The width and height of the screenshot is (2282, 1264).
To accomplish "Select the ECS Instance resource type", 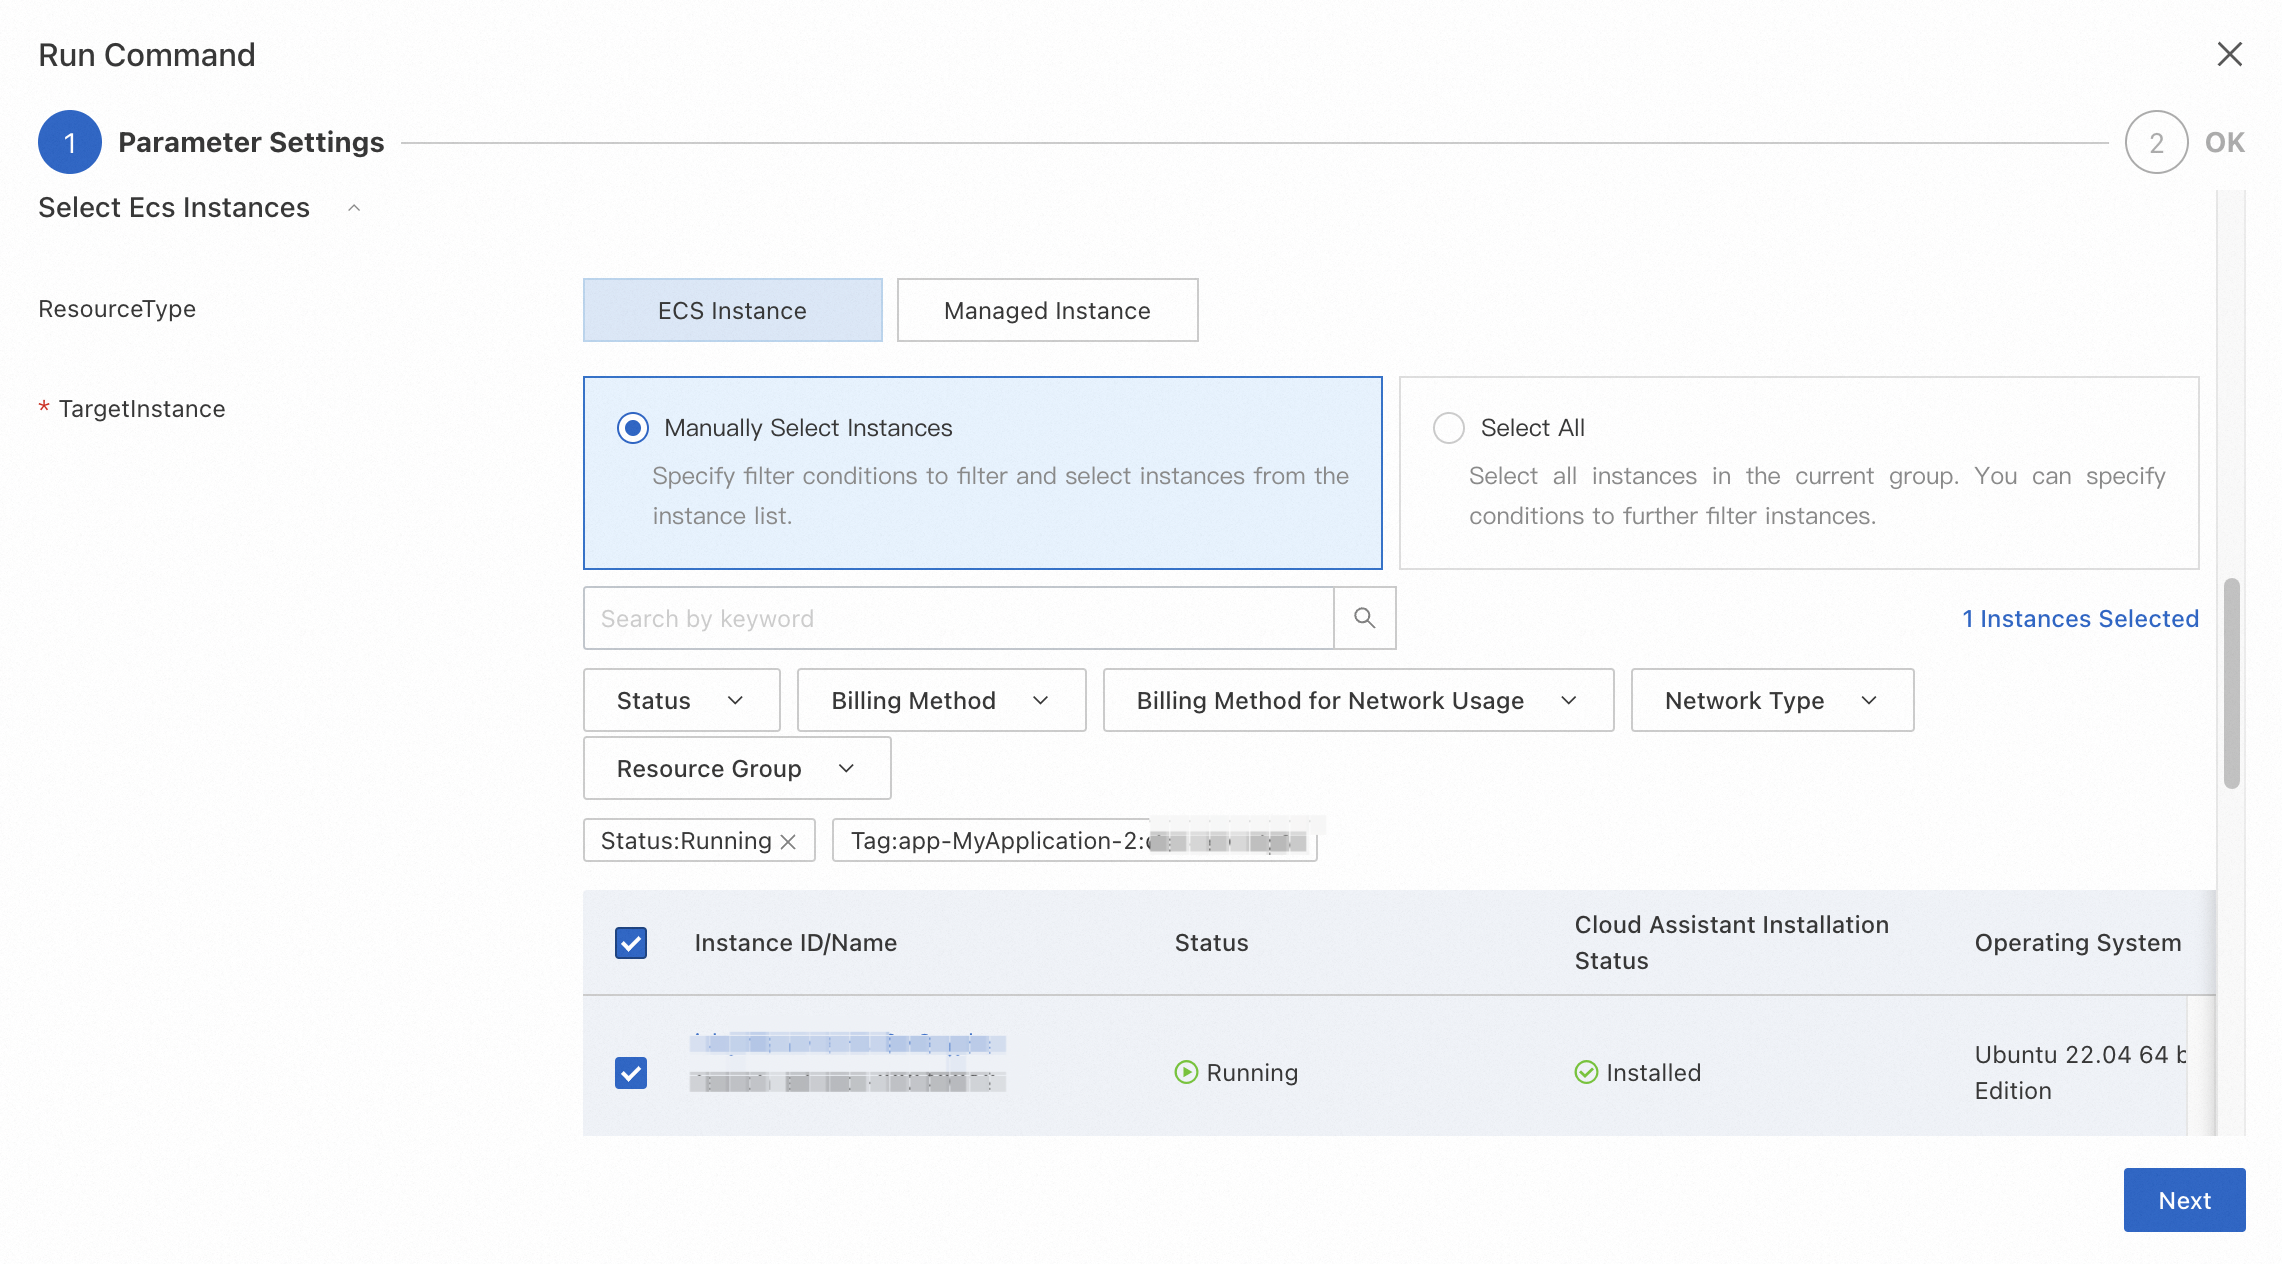I will pyautogui.click(x=732, y=310).
